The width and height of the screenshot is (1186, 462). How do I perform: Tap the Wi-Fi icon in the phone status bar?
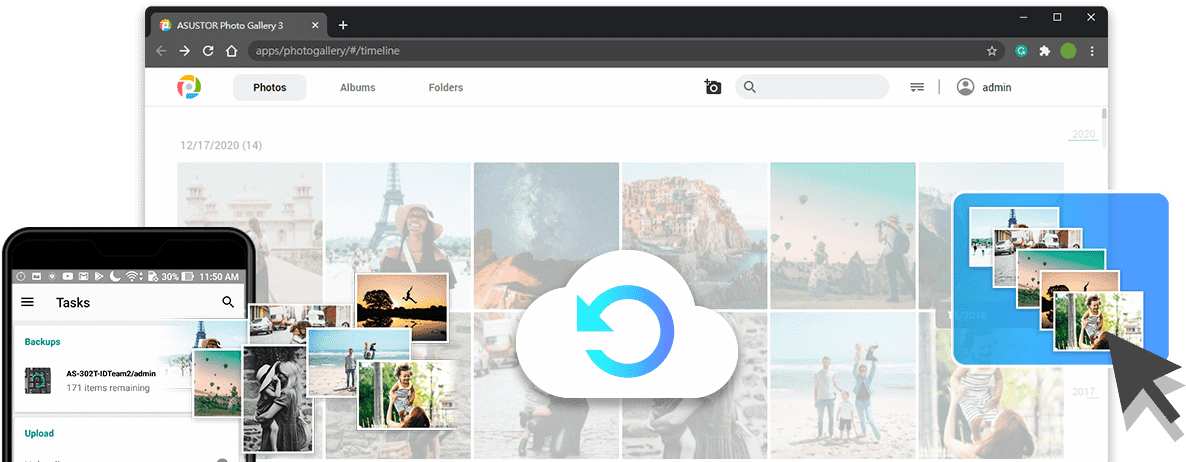pyautogui.click(x=134, y=276)
